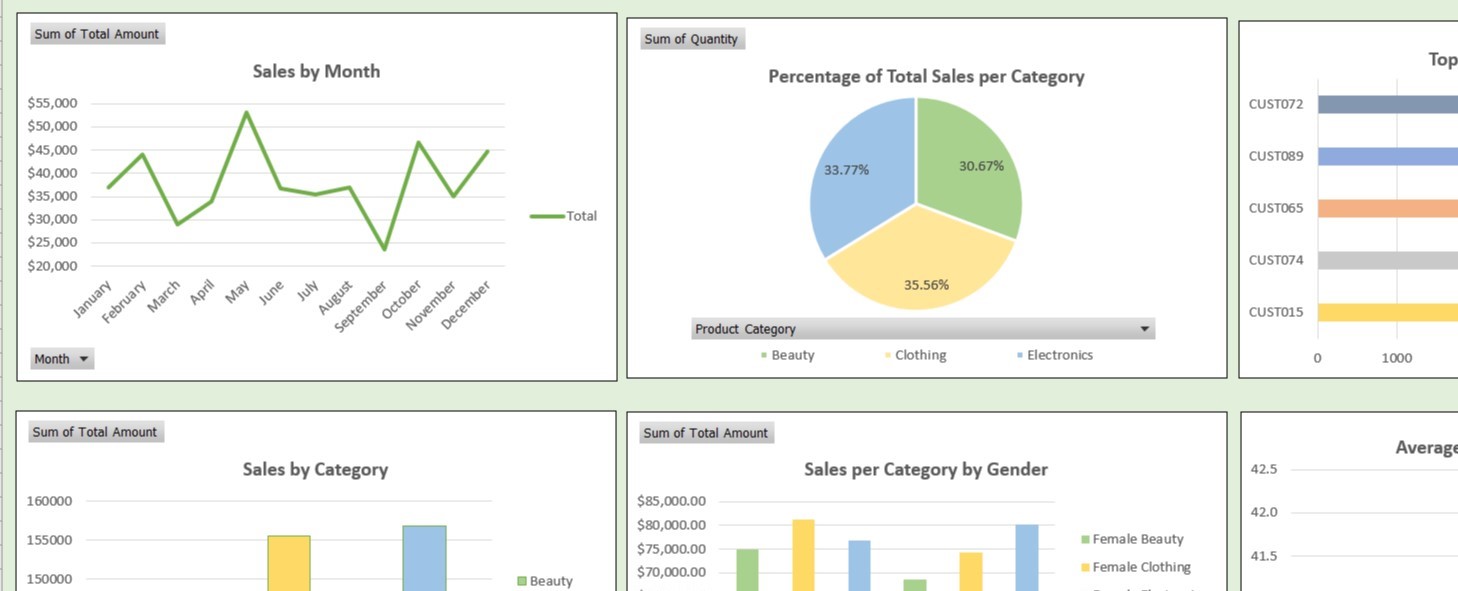This screenshot has height=591, width=1458.
Task: Select the green 30.67% pie slice
Action: [970, 170]
